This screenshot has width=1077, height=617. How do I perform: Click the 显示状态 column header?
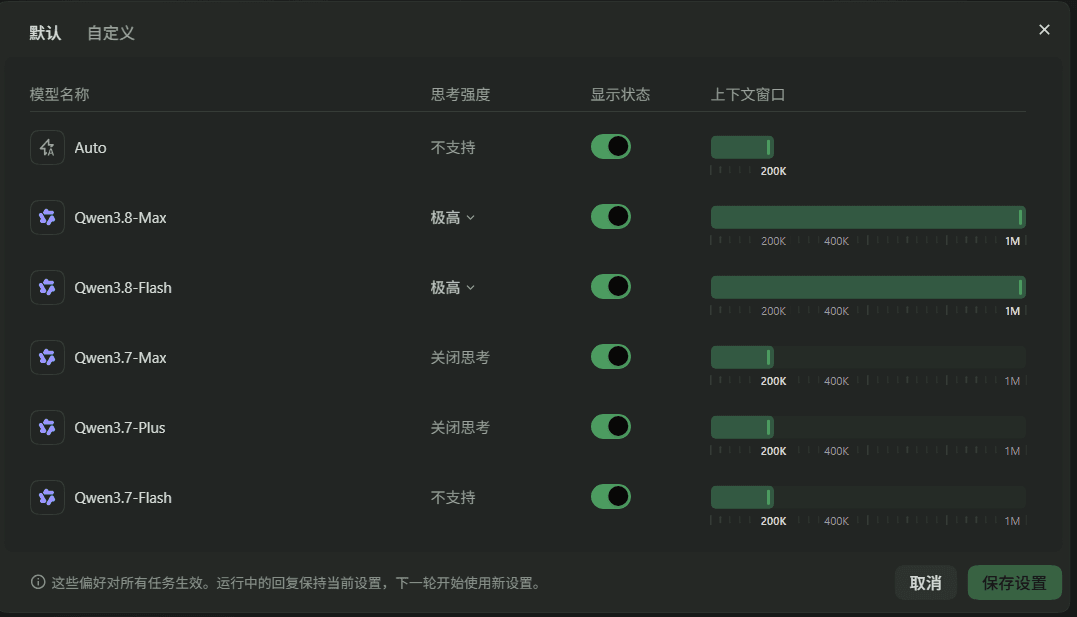pyautogui.click(x=620, y=95)
